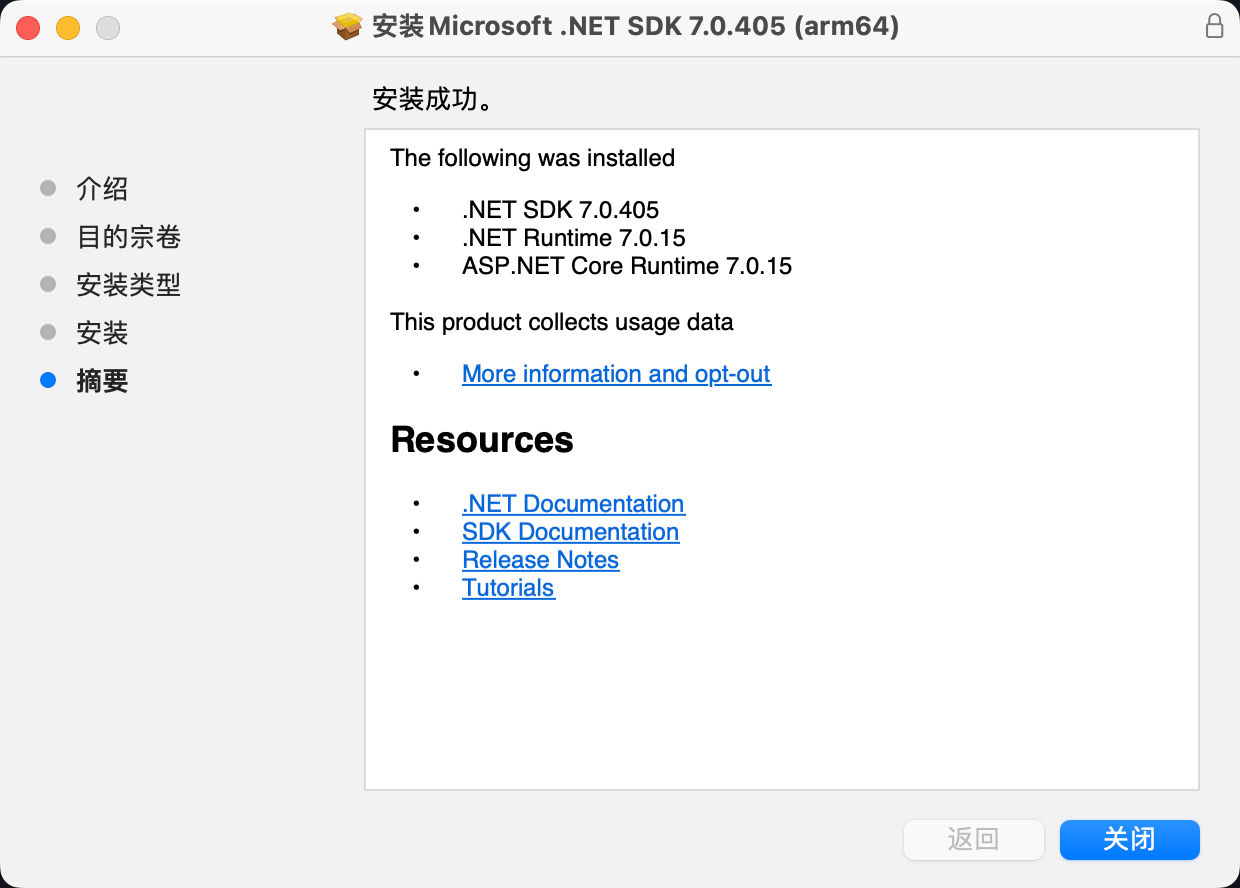Select the 介绍 step in the sidebar
This screenshot has height=888, width=1240.
pos(102,189)
